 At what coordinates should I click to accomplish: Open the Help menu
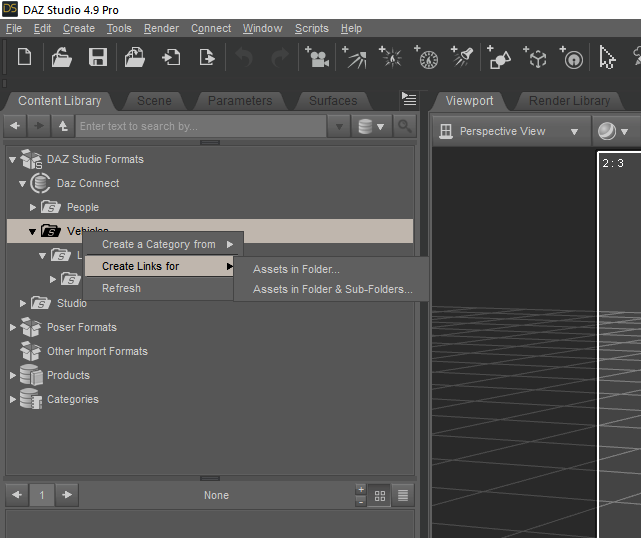click(351, 28)
